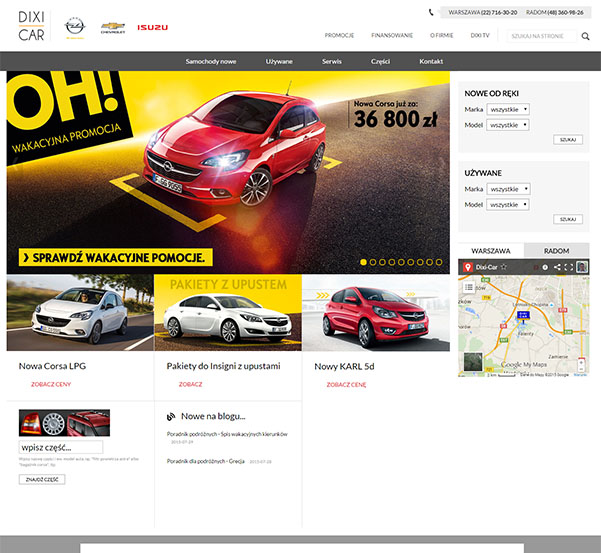Select the fourth slider dot

[392, 262]
